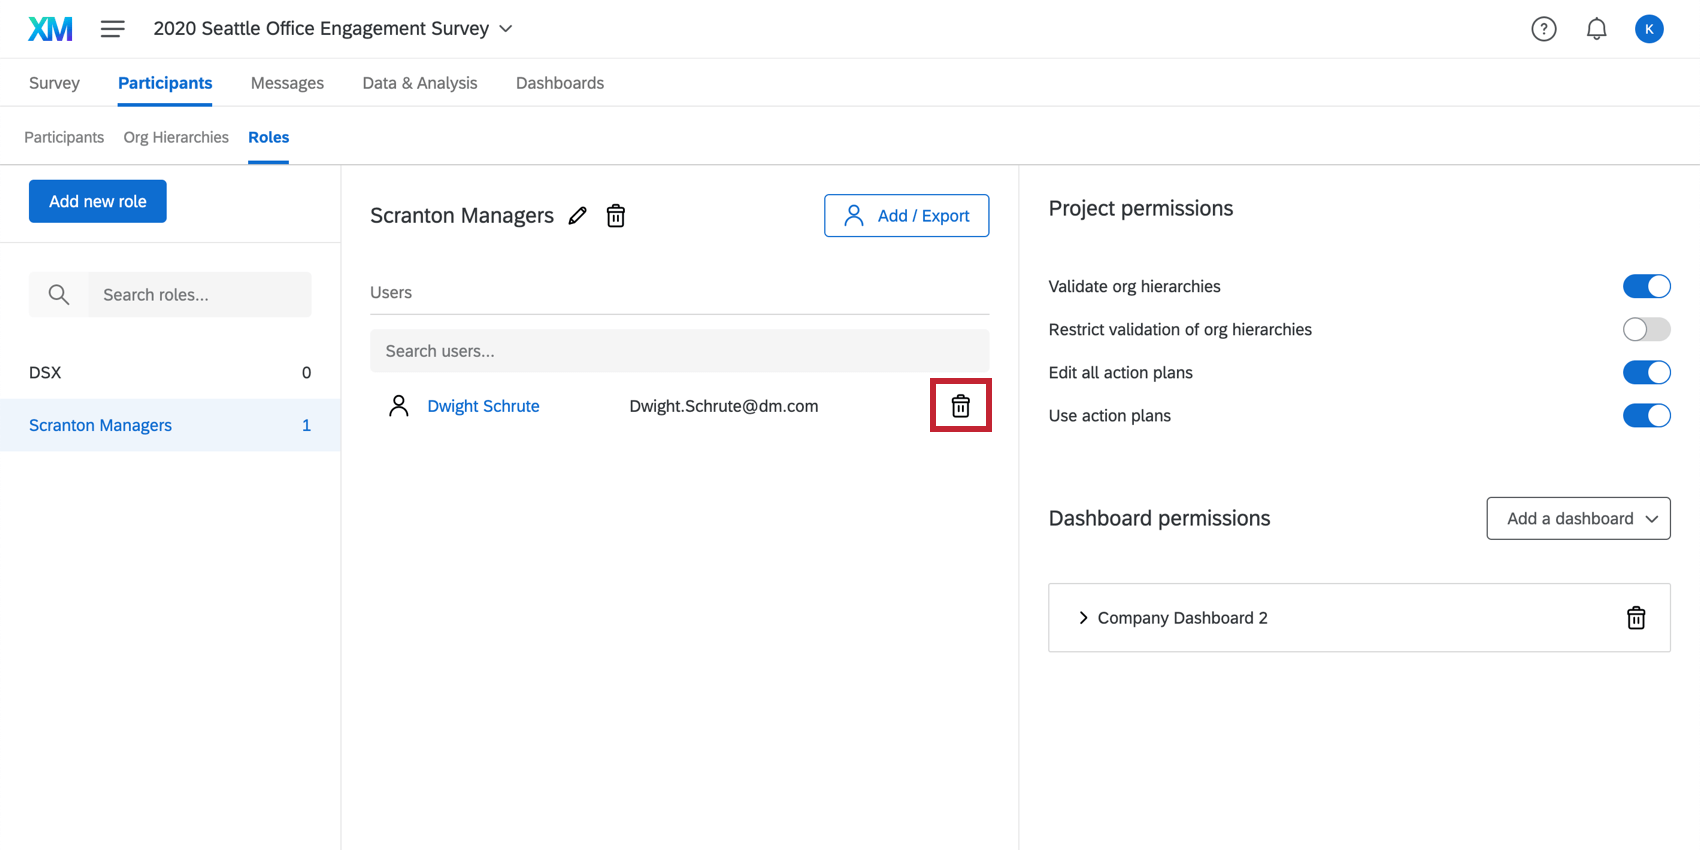Click the XM logo icon
Screen dimensions: 1700x850
pyautogui.click(x=50, y=29)
